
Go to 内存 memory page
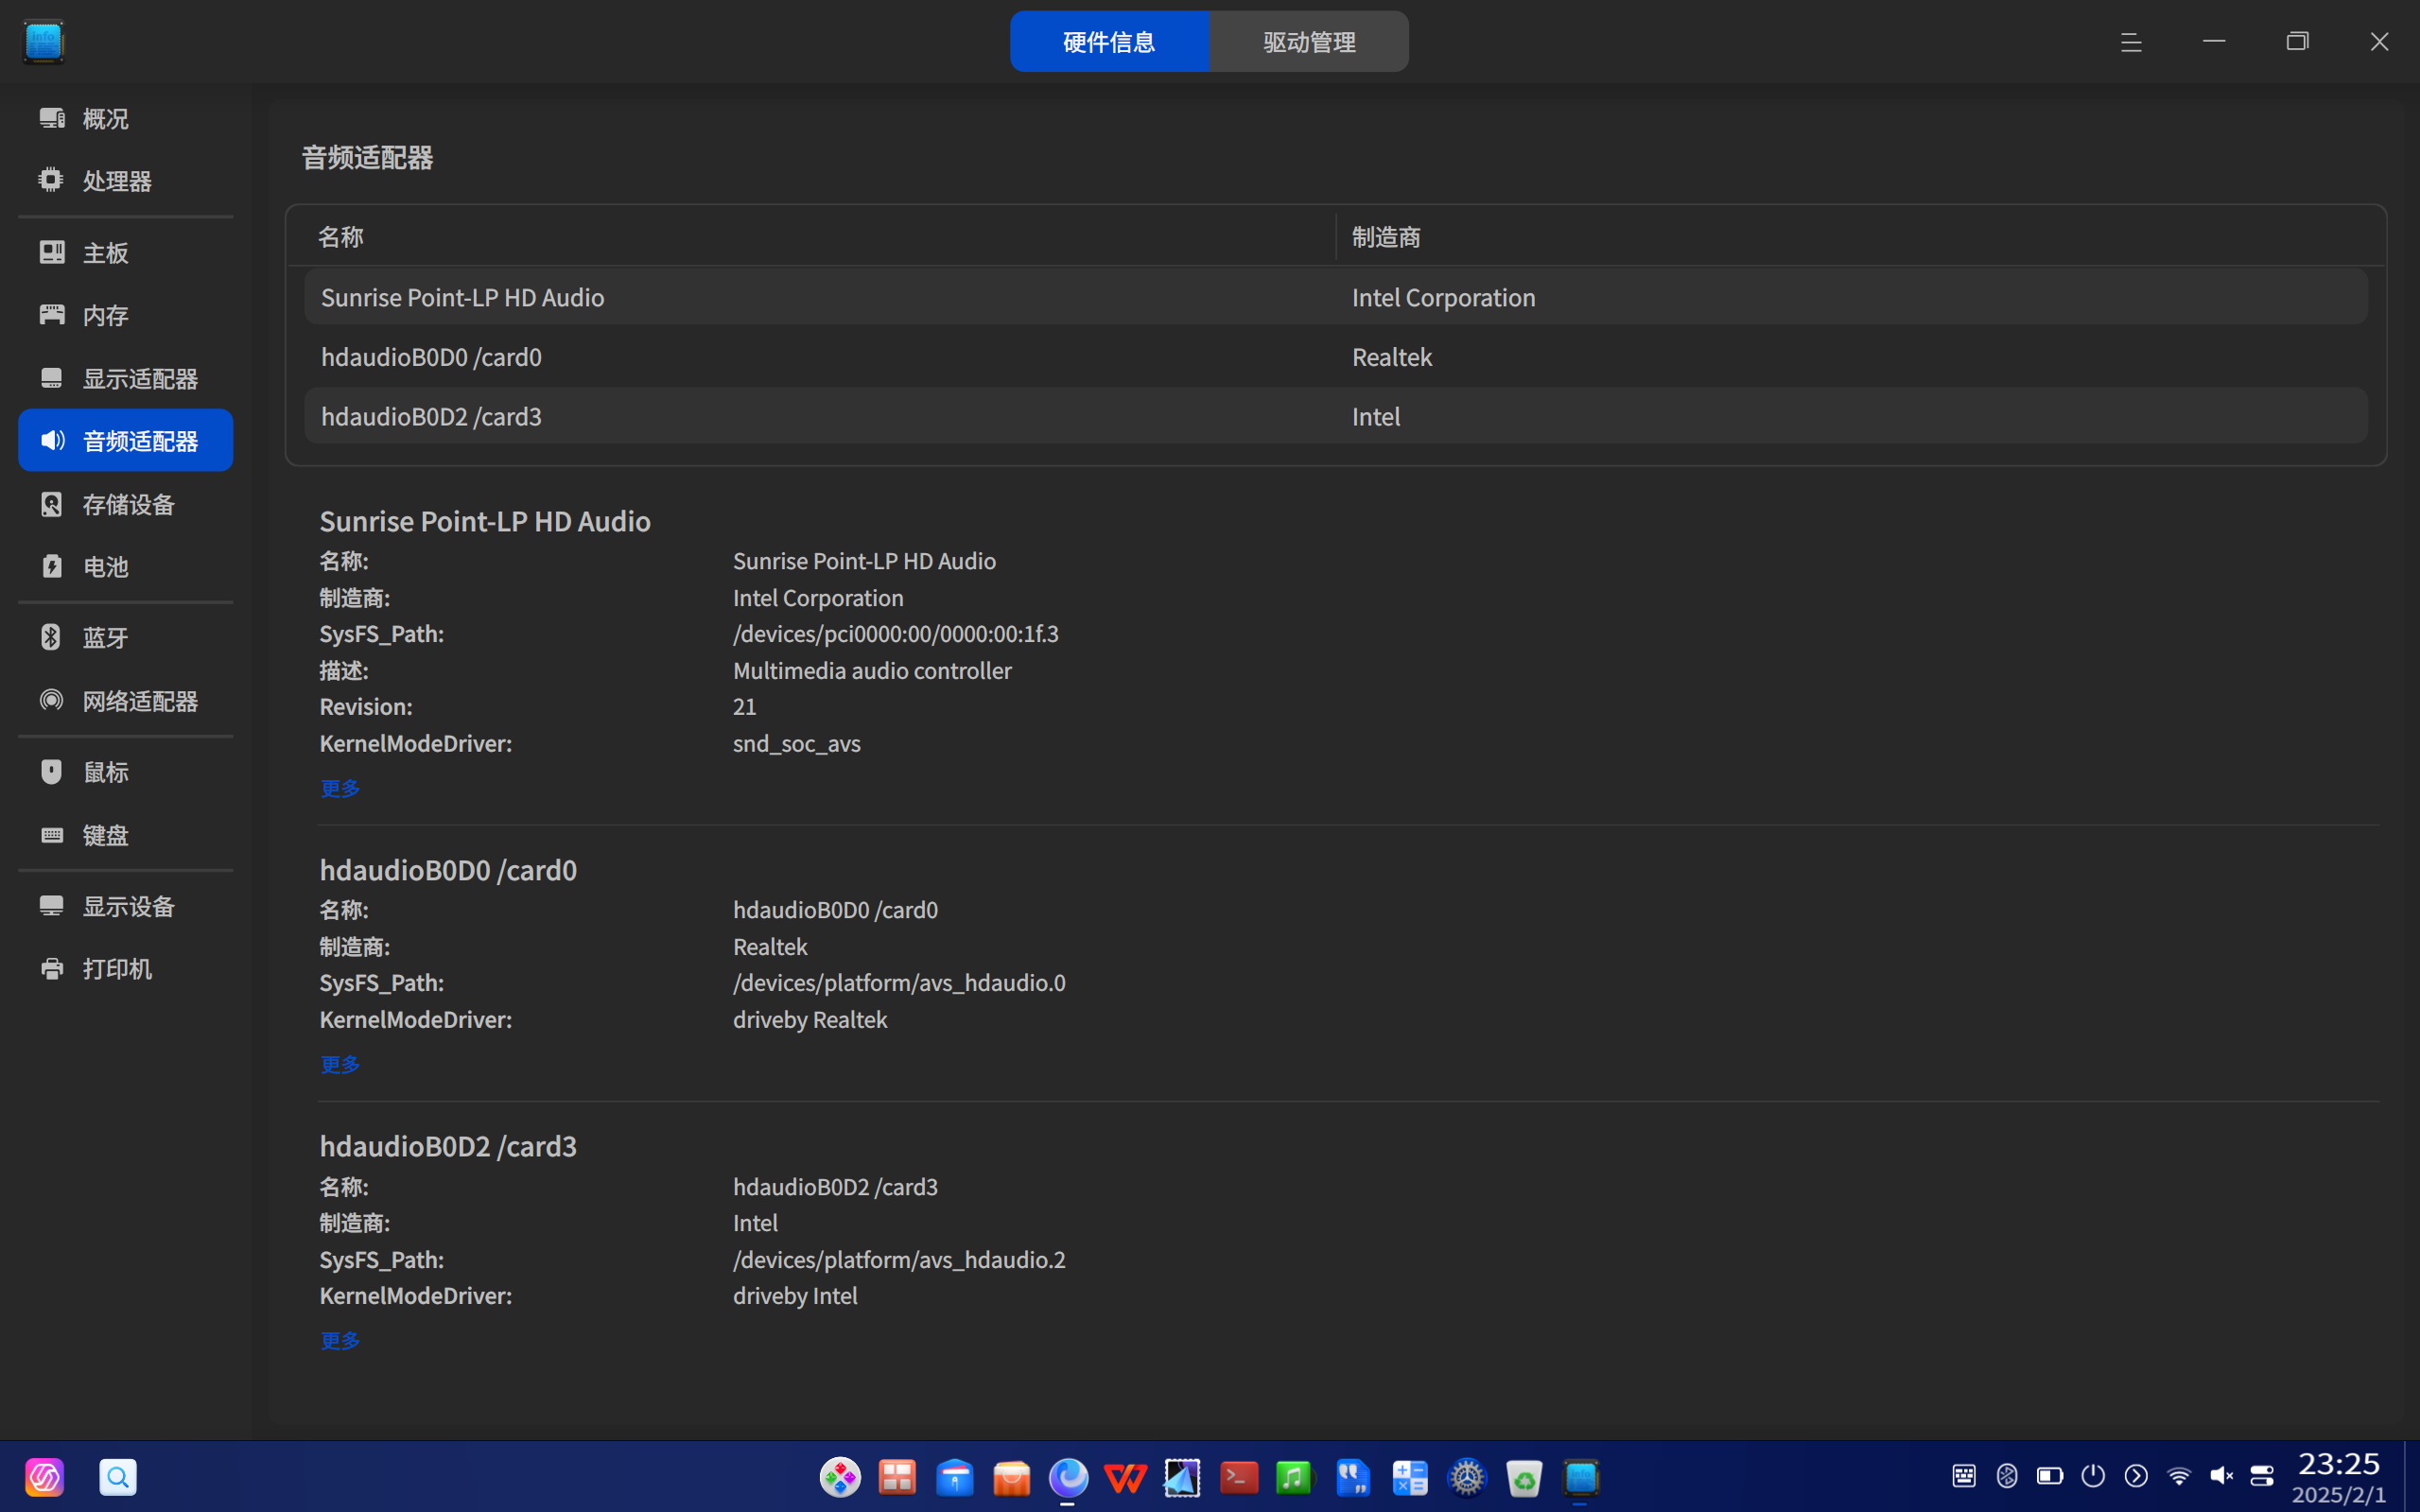[x=125, y=315]
